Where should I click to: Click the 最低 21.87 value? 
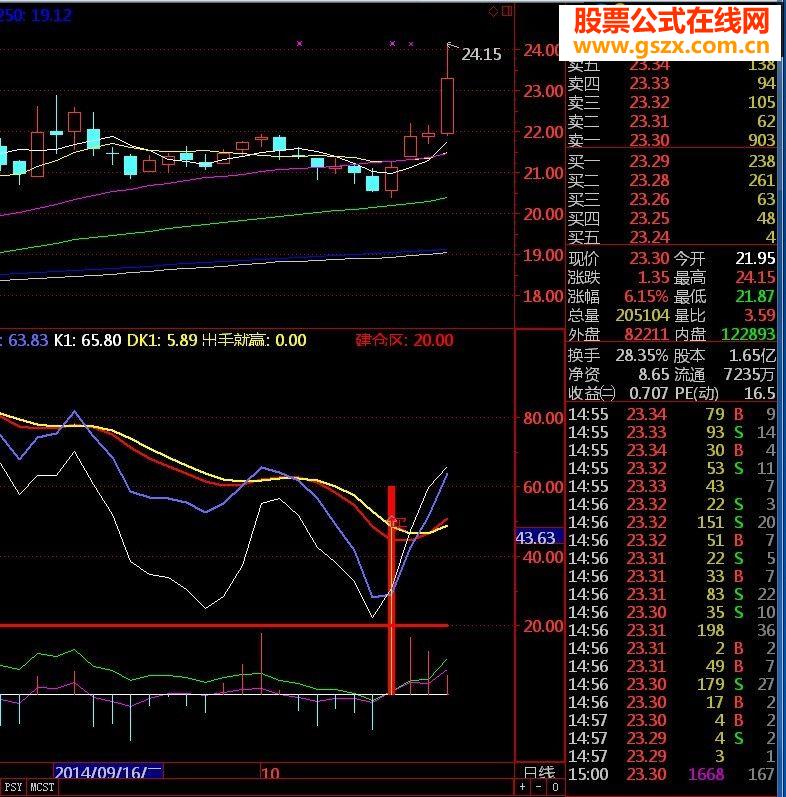pos(755,296)
